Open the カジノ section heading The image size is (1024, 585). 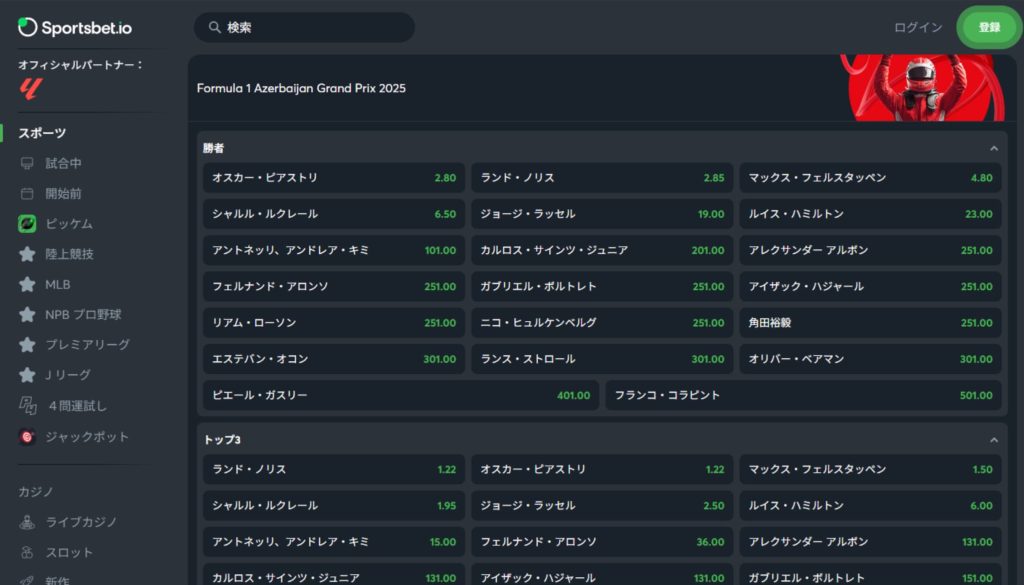pyautogui.click(x=36, y=492)
